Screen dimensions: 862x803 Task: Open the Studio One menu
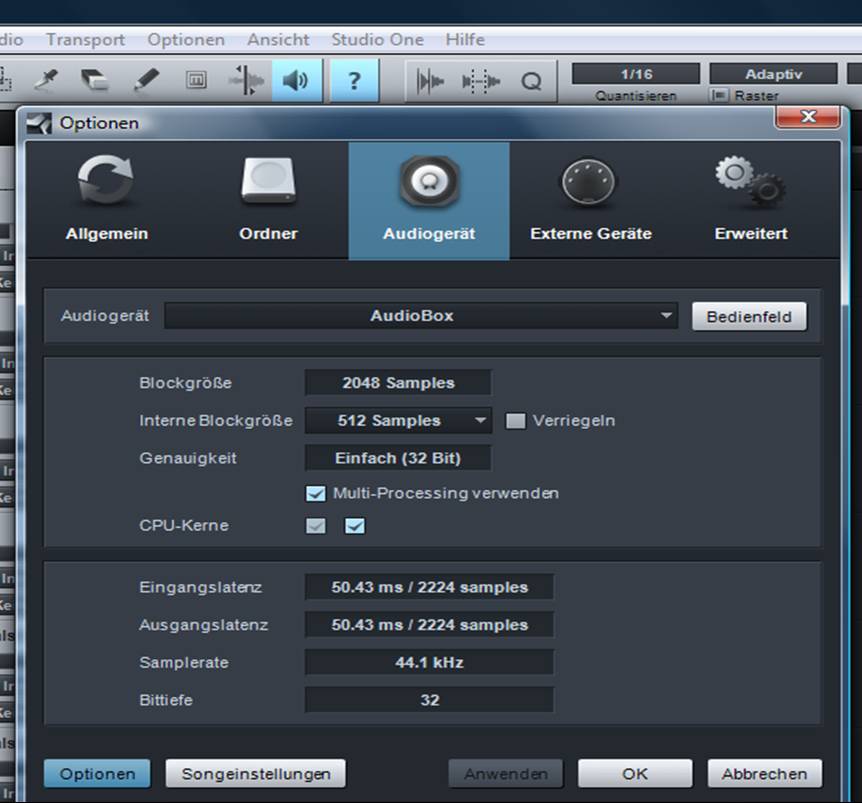coord(378,40)
